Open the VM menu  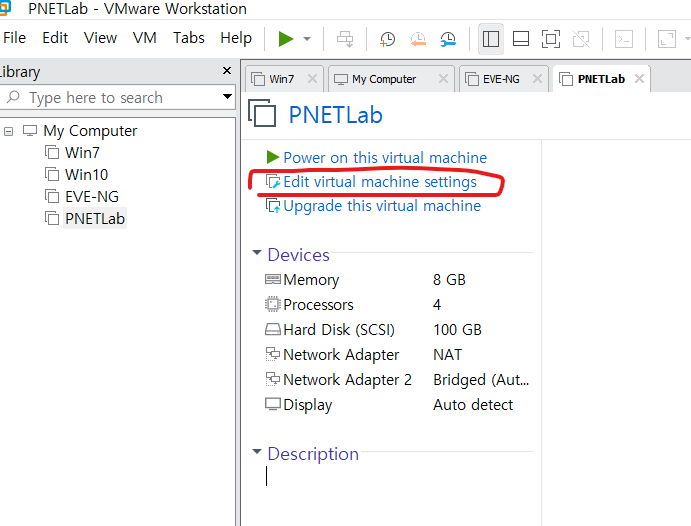coord(145,38)
